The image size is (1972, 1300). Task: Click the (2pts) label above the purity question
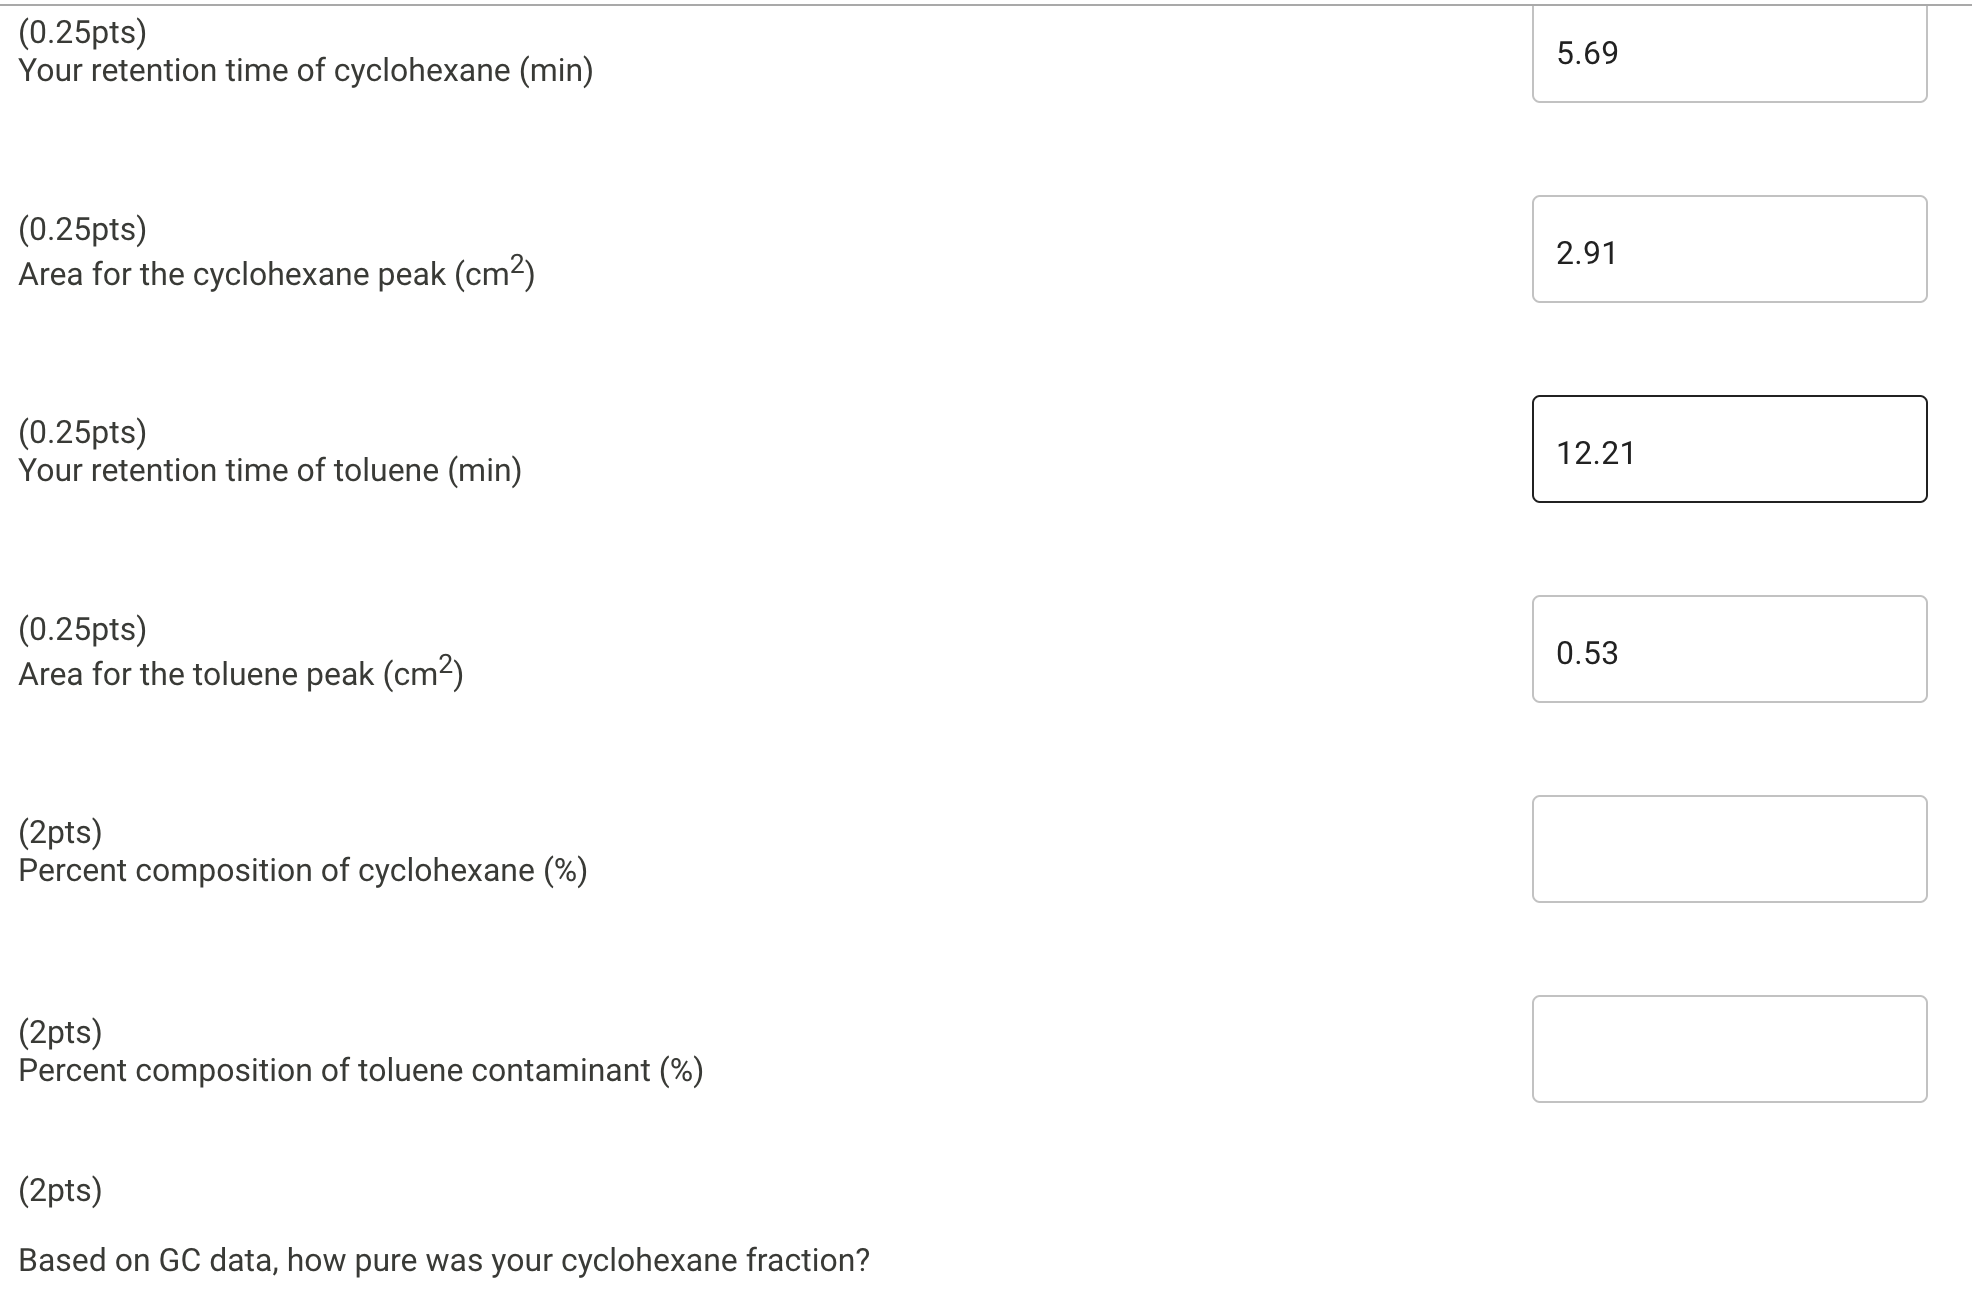[x=60, y=1190]
